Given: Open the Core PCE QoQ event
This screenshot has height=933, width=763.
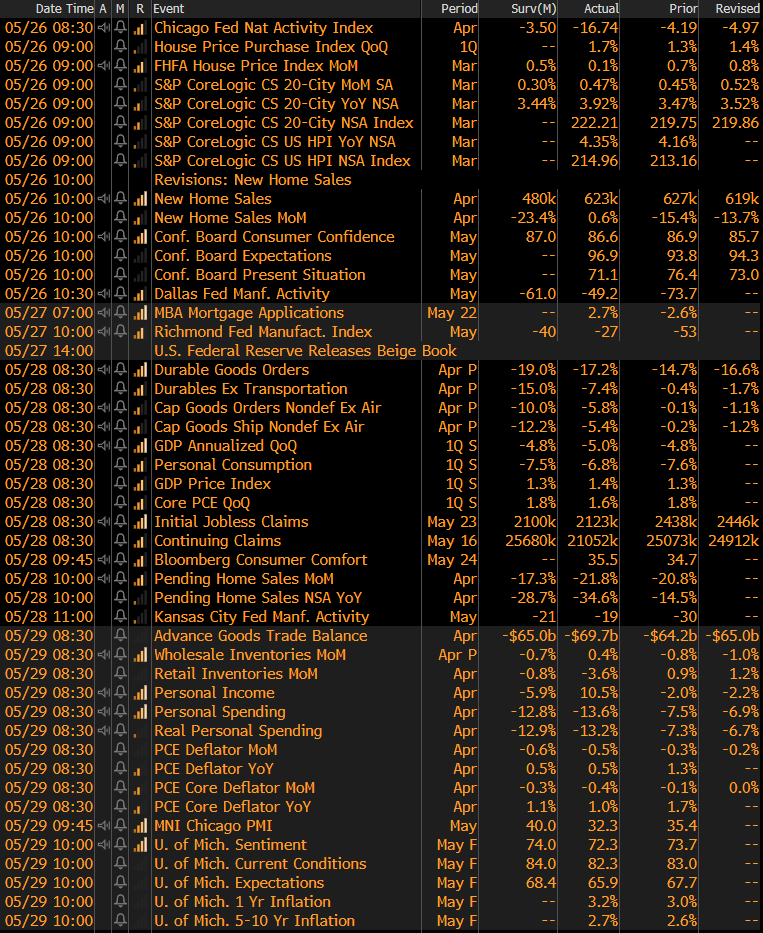Looking at the screenshot, I should pyautogui.click(x=202, y=503).
